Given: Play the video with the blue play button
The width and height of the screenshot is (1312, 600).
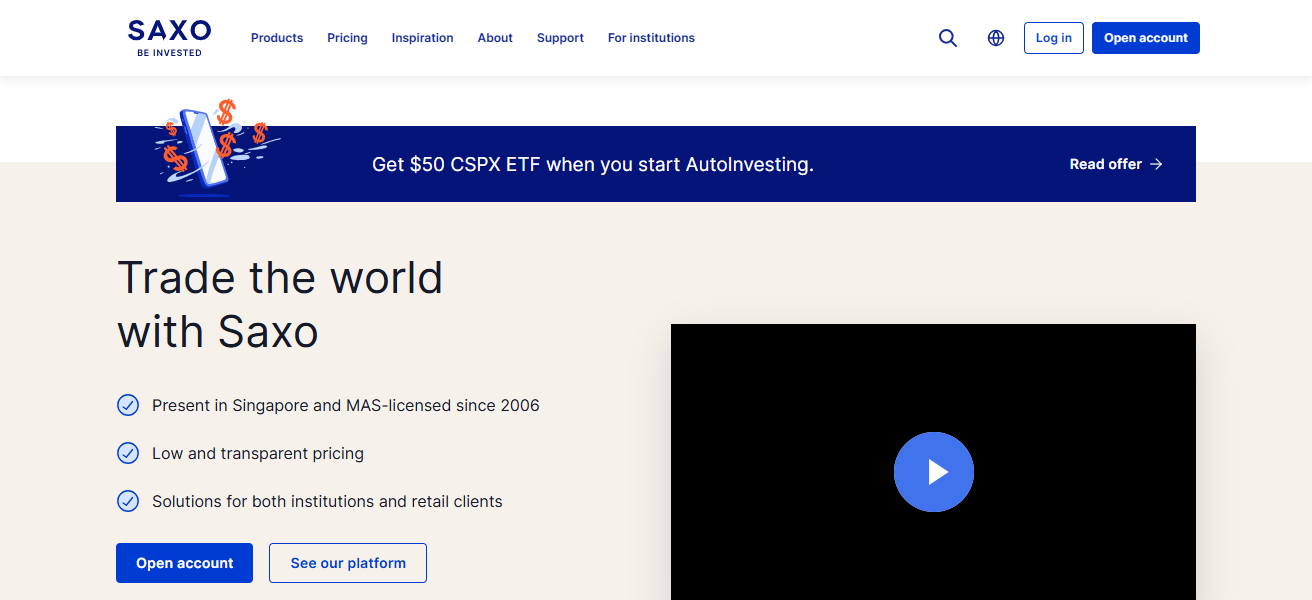Looking at the screenshot, I should 934,472.
